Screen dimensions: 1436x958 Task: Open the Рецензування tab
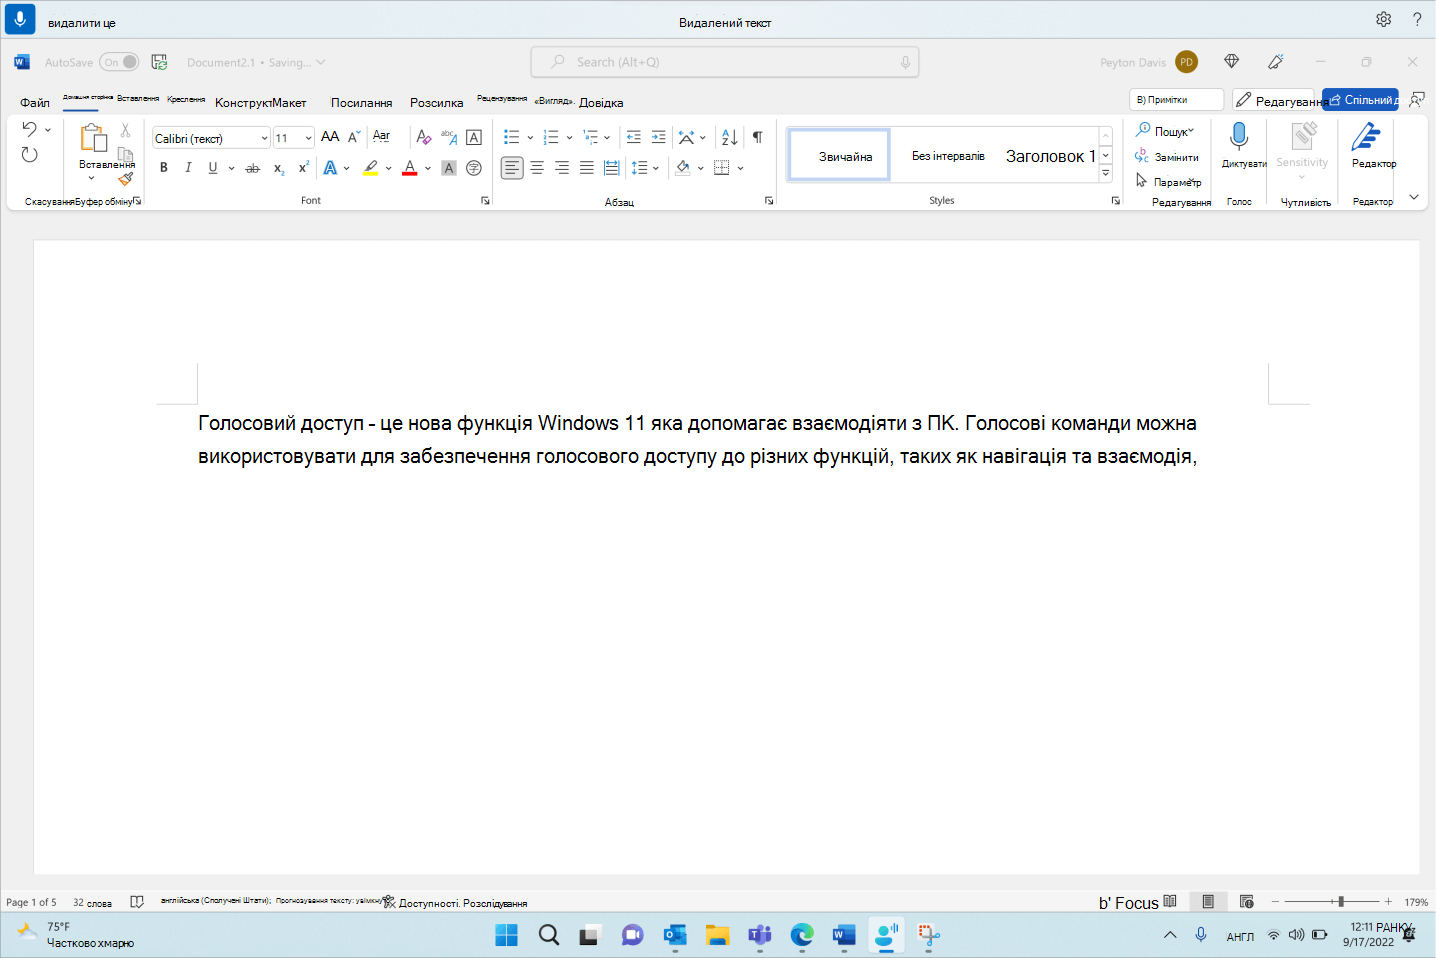tap(502, 99)
